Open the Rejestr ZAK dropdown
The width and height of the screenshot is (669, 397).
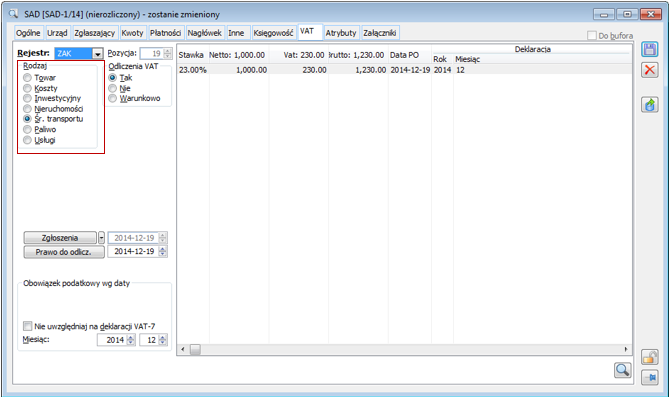pos(98,53)
